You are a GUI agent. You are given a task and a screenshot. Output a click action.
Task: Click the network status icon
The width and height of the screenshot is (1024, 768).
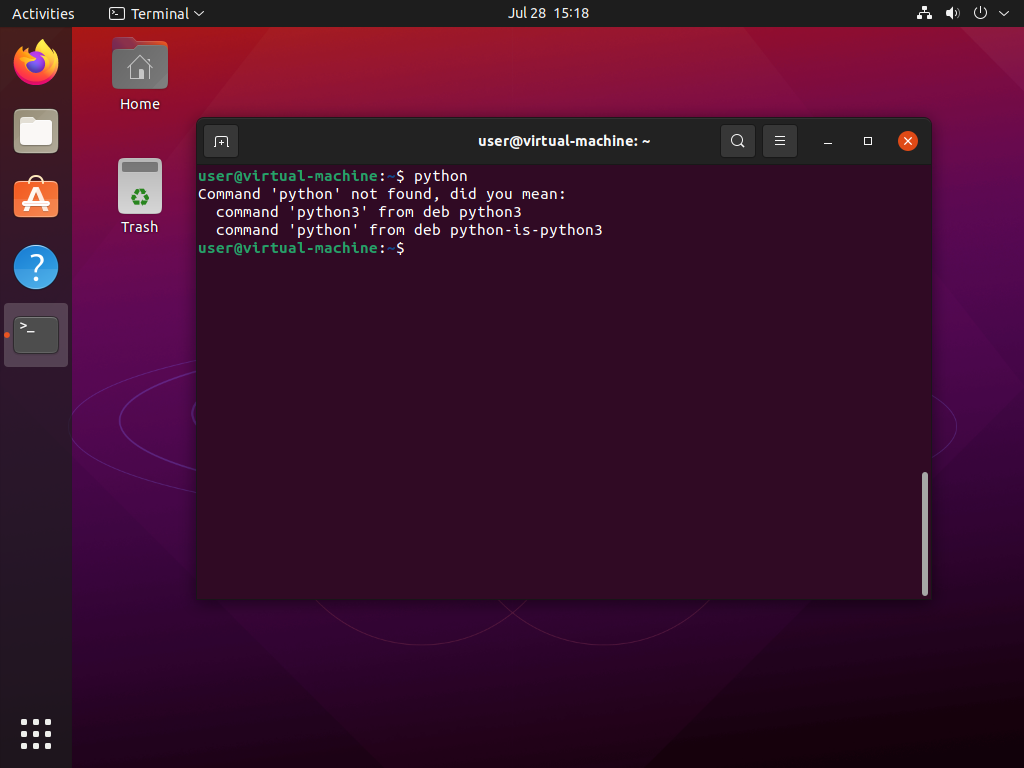coord(924,13)
